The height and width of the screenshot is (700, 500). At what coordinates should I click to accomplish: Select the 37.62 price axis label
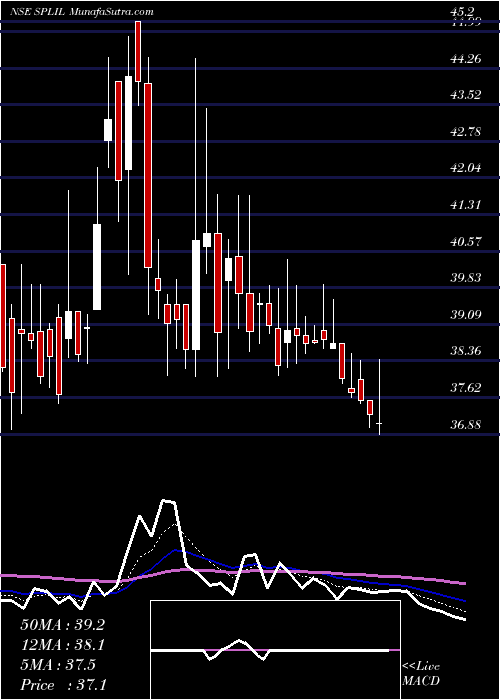pyautogui.click(x=466, y=388)
